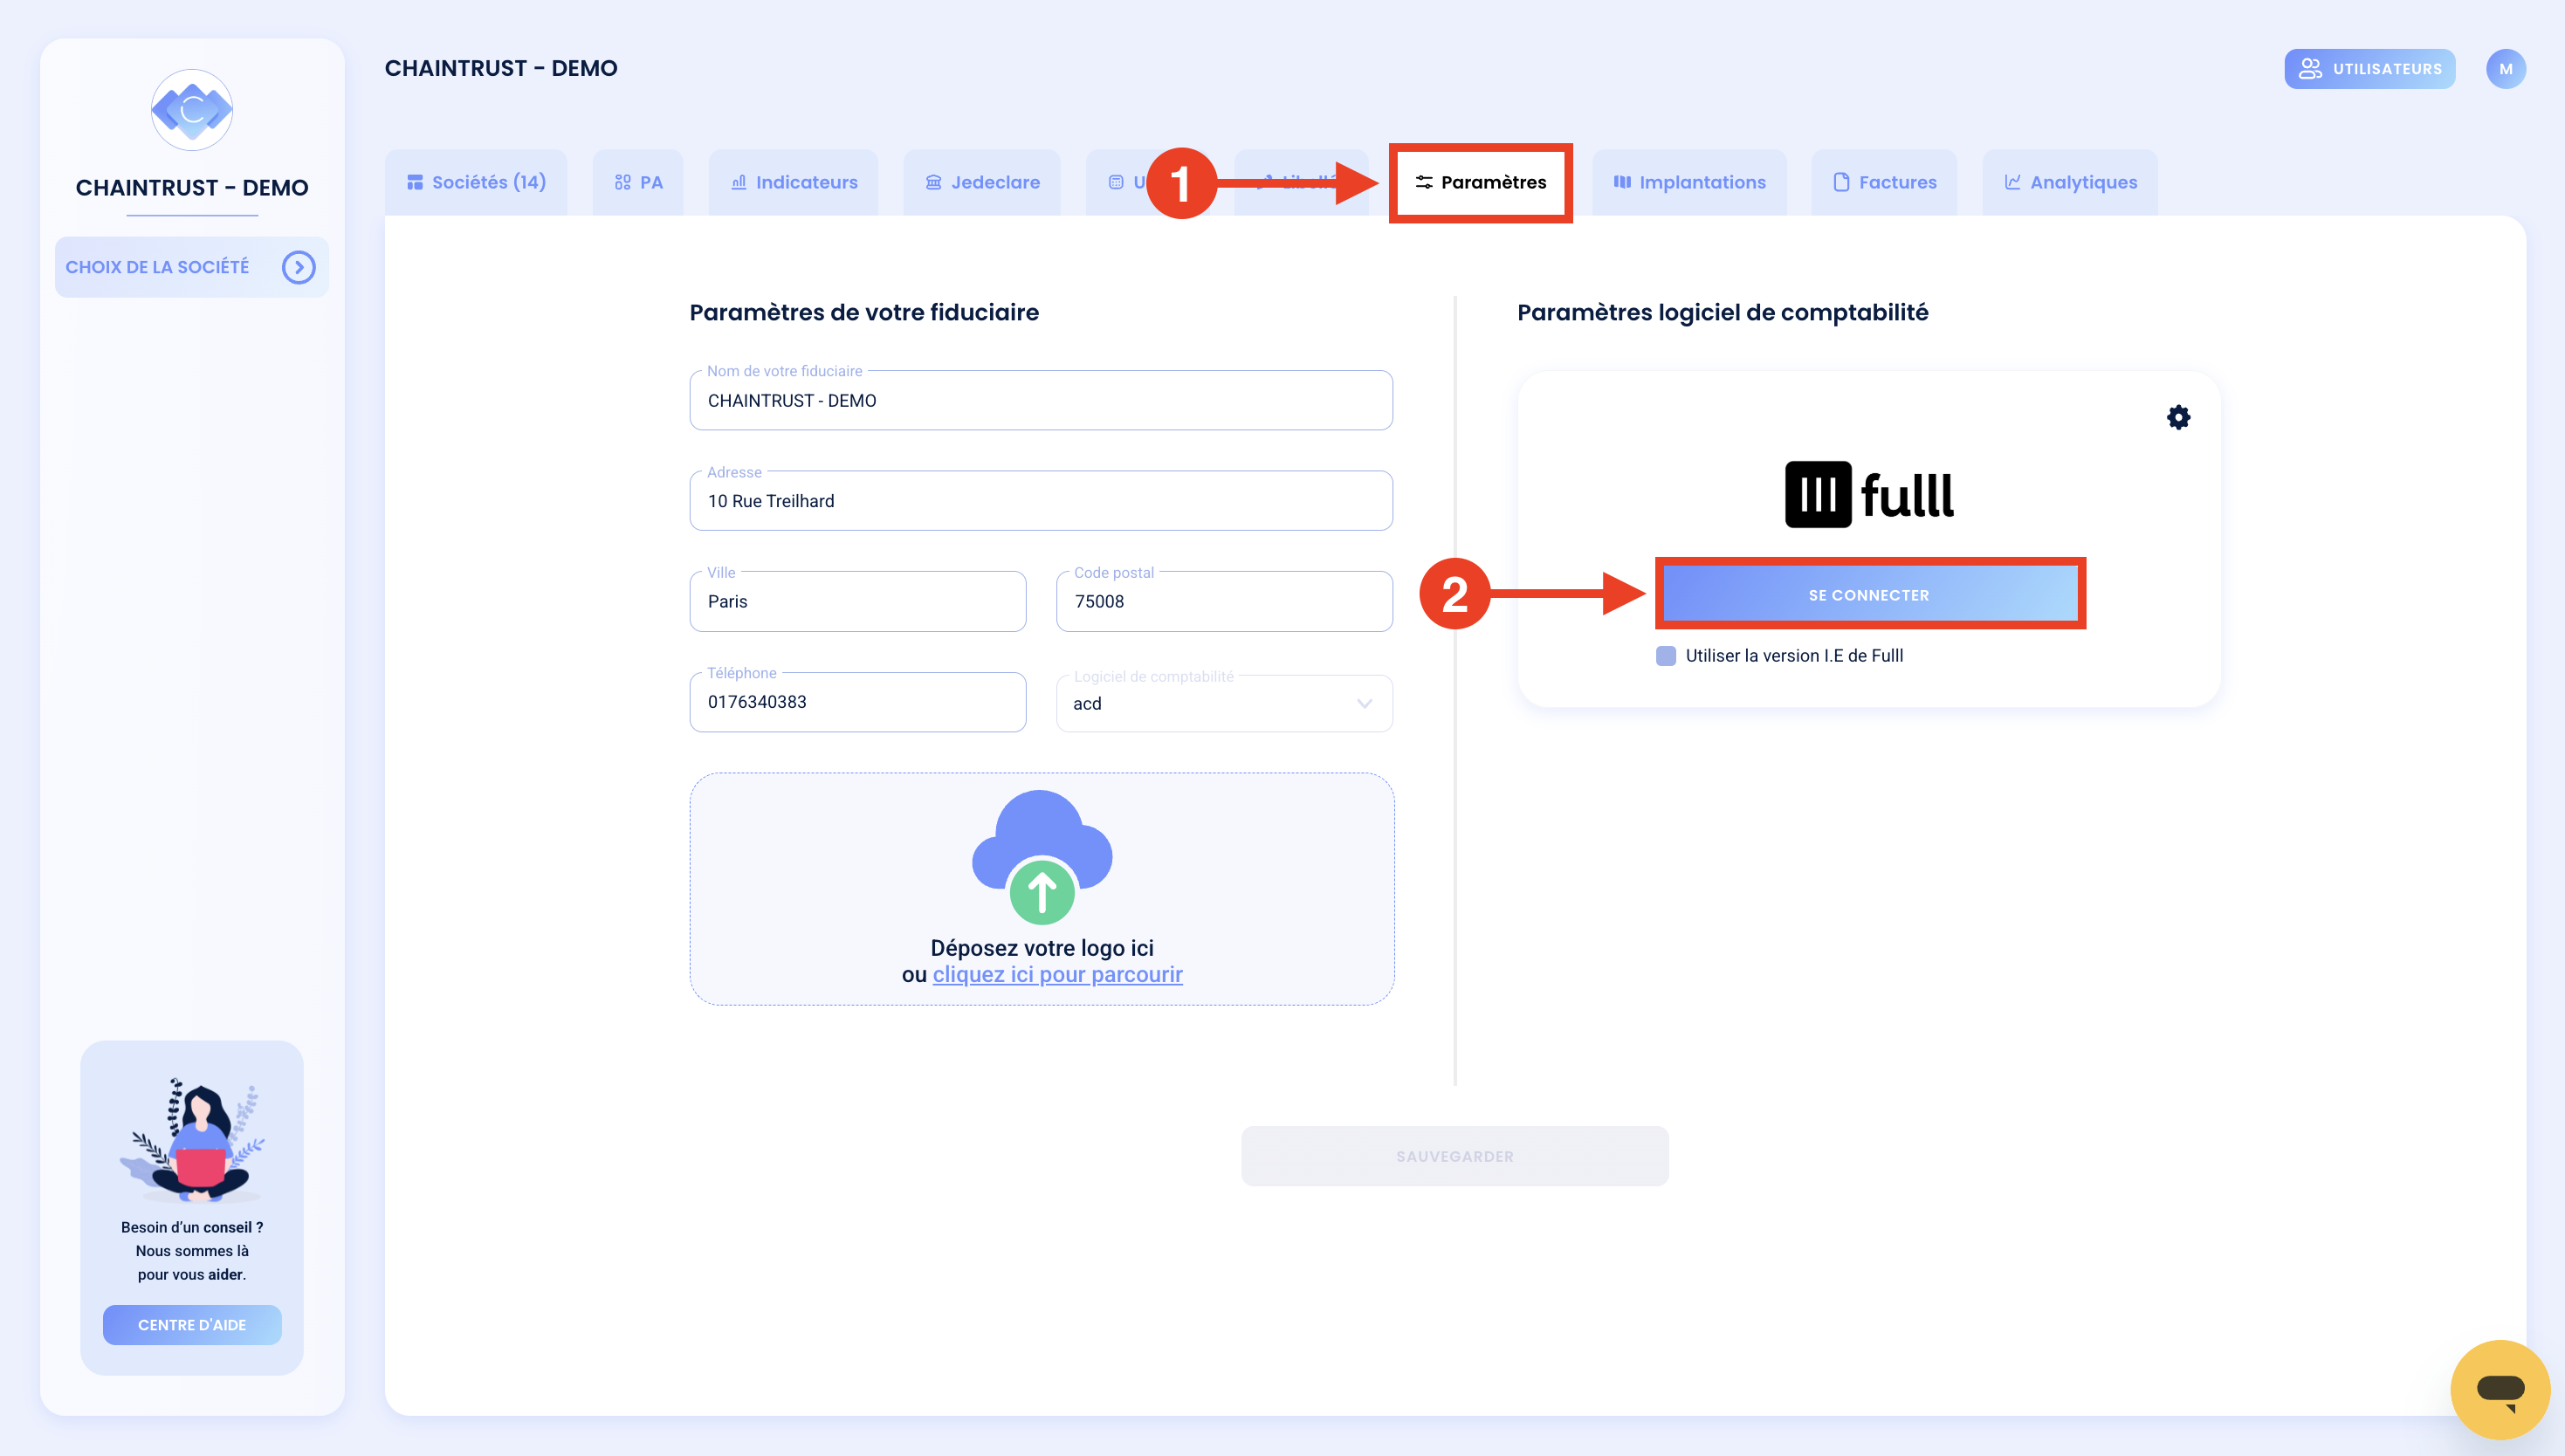This screenshot has height=1456, width=2565.
Task: Switch to the PA tab
Action: [638, 182]
